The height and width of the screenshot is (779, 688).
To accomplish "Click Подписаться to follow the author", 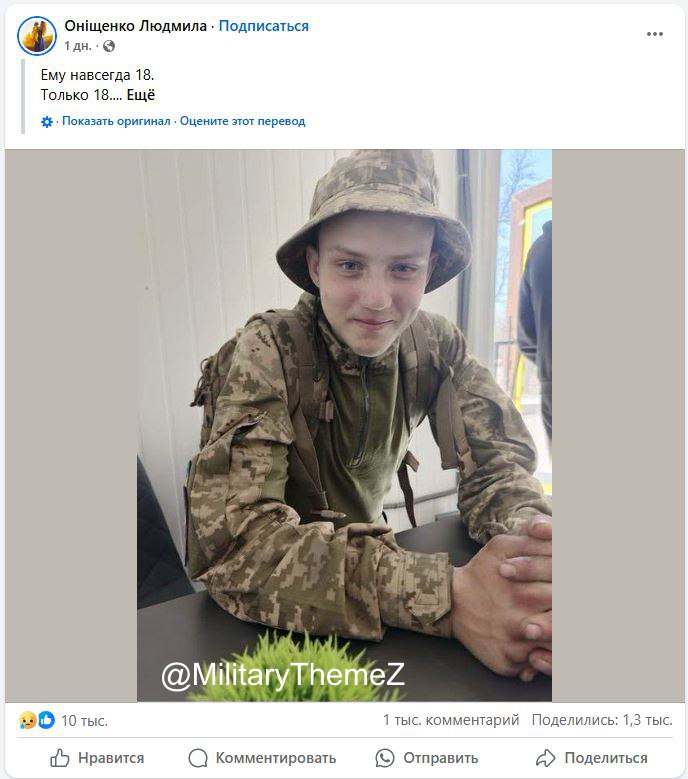I will 264,26.
